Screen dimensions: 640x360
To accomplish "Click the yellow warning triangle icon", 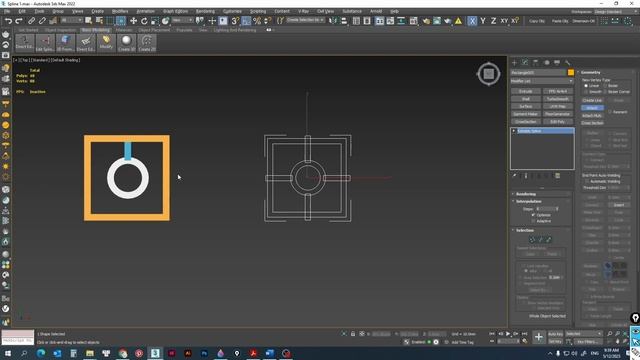I will click(458, 21).
